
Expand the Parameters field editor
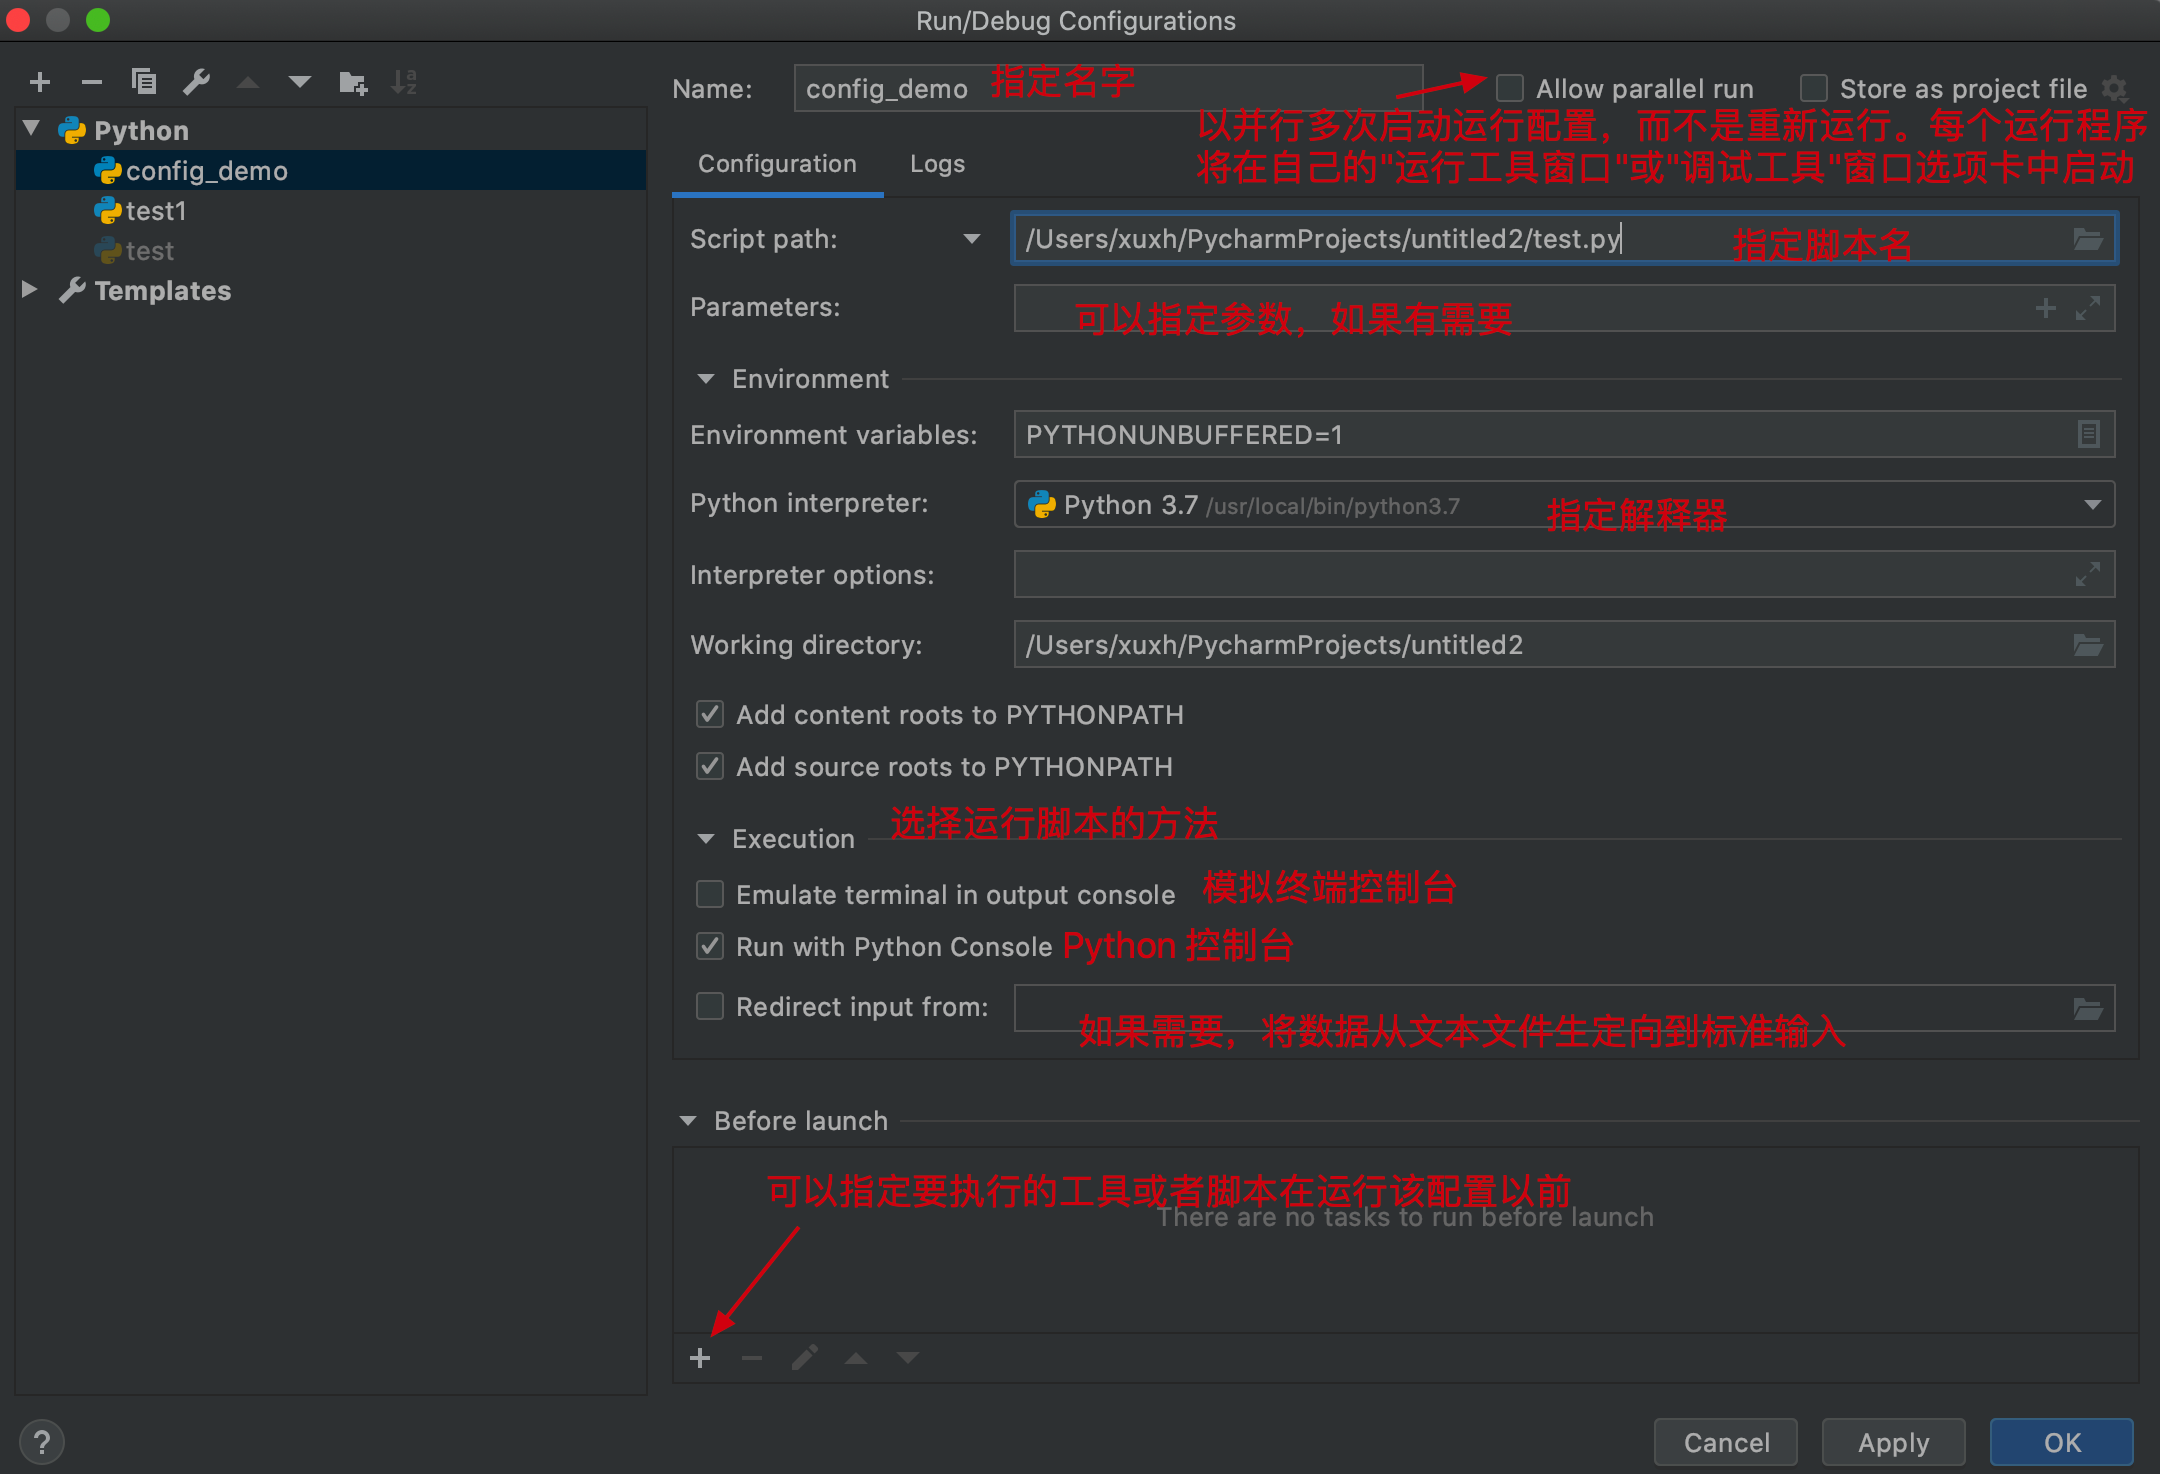(2087, 308)
